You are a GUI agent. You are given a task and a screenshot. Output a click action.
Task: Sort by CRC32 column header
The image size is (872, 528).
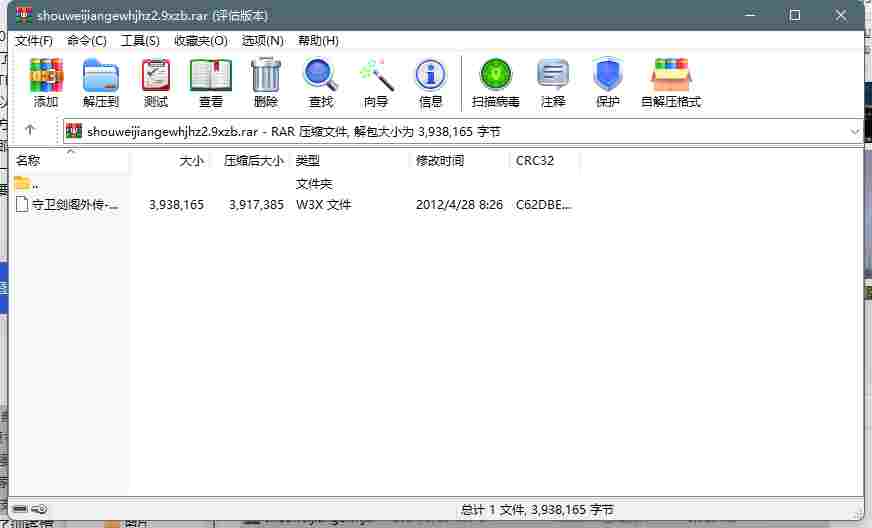(x=544, y=161)
